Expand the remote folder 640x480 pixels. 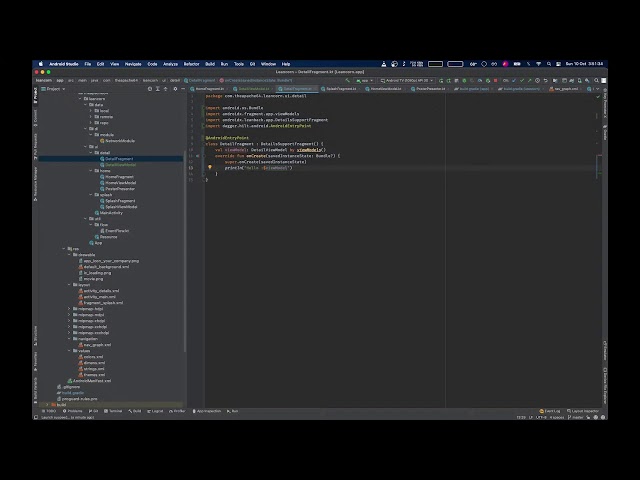pos(91,117)
